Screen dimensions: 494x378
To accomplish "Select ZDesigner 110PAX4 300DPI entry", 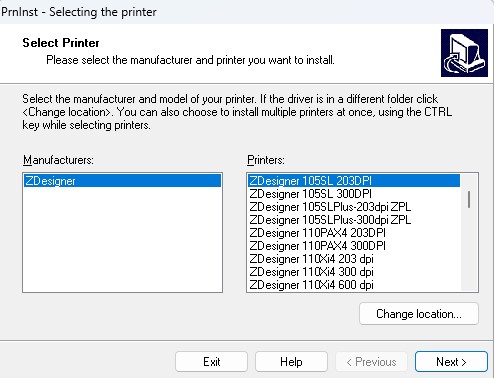I will coord(354,246).
